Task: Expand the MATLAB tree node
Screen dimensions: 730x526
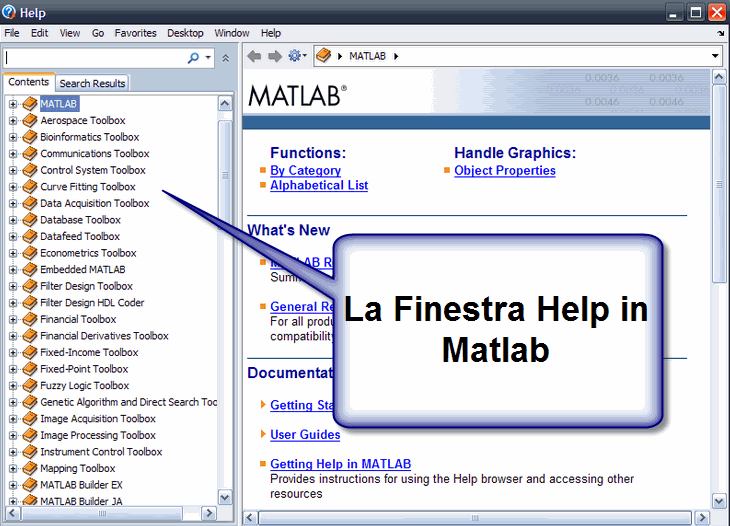Action: coord(13,104)
